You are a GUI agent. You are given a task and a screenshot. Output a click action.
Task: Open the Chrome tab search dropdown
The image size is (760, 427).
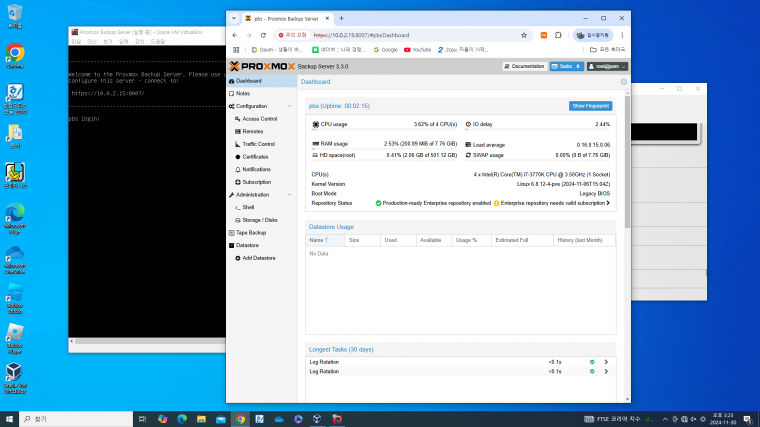234,18
